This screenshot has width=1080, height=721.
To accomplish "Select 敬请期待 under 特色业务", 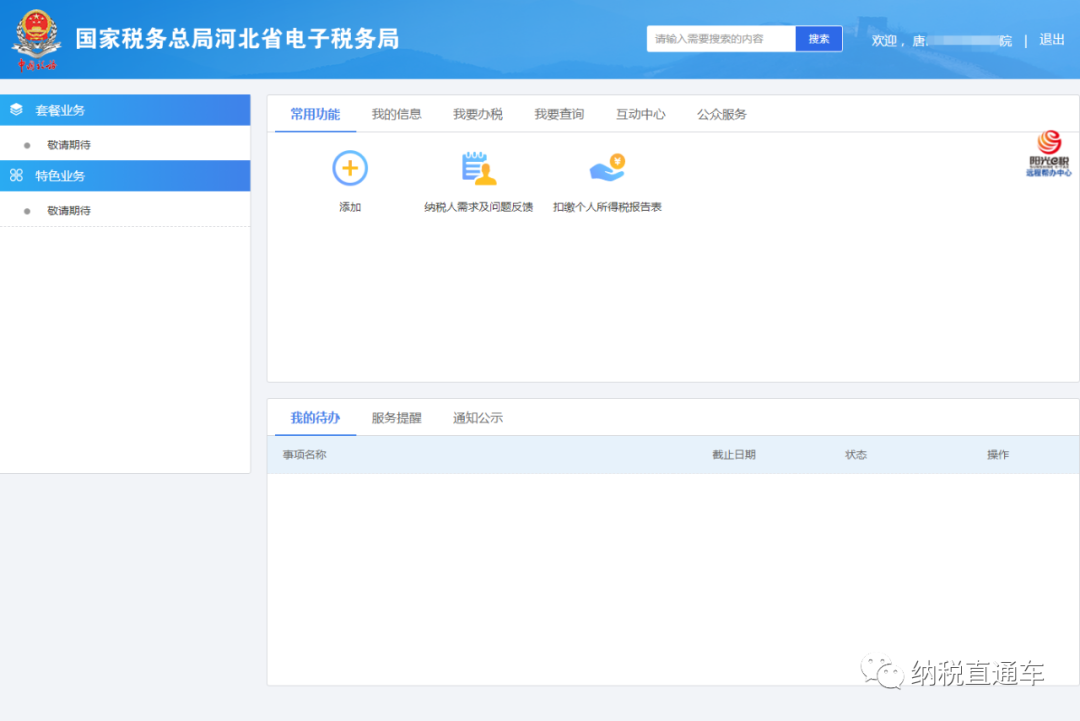I will pos(69,211).
